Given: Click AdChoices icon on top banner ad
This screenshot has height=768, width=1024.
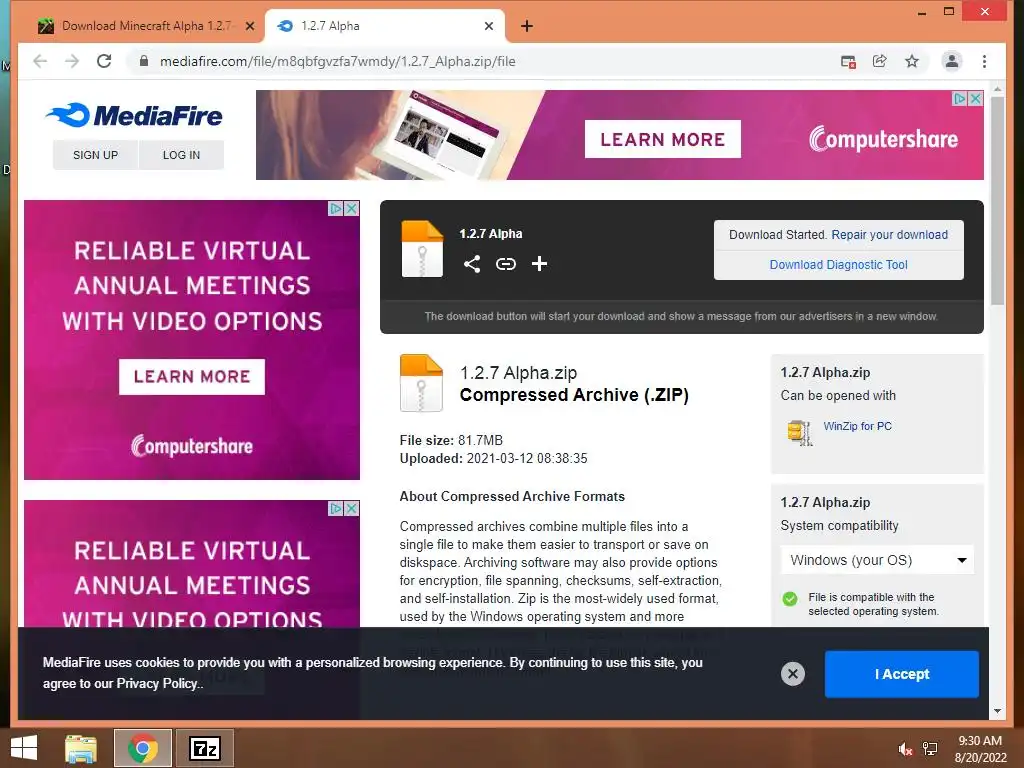Looking at the screenshot, I should (960, 99).
